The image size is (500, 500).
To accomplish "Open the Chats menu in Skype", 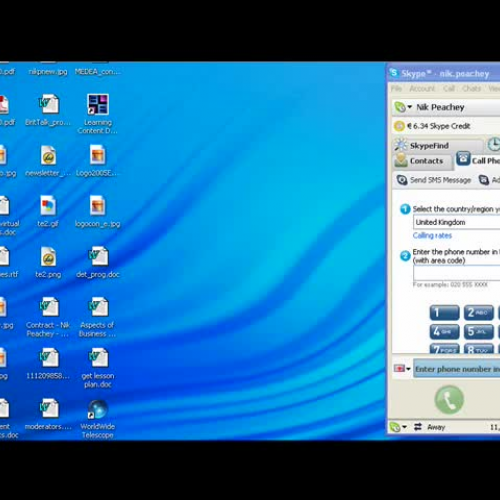I will coord(471,88).
